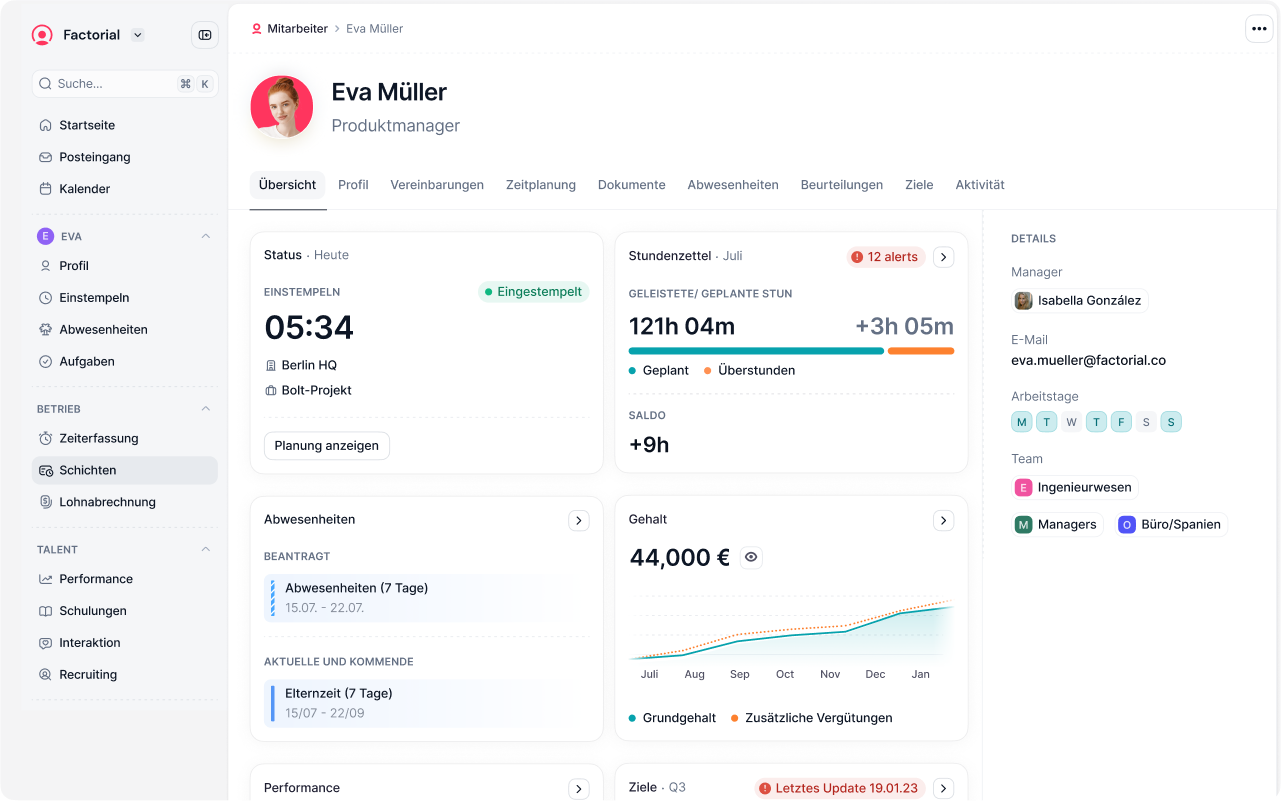
Task: Collapse the EVA sidebar section
Action: pos(206,237)
